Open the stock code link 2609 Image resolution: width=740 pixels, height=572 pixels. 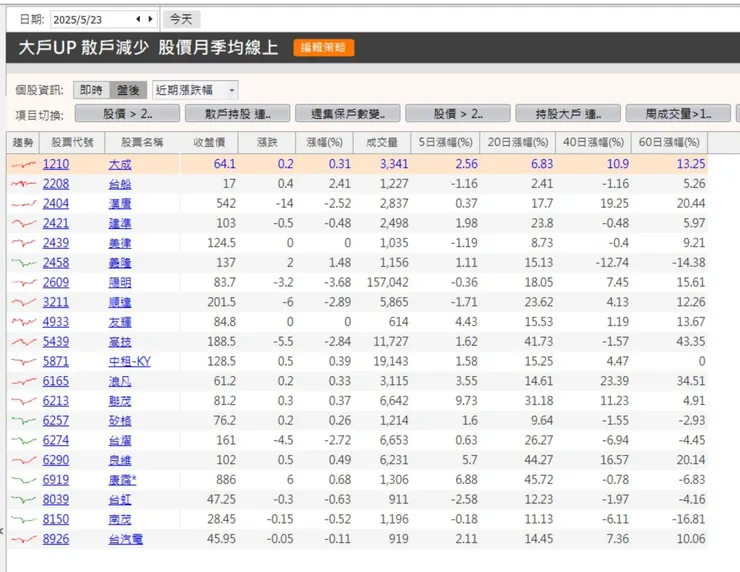(x=56, y=283)
